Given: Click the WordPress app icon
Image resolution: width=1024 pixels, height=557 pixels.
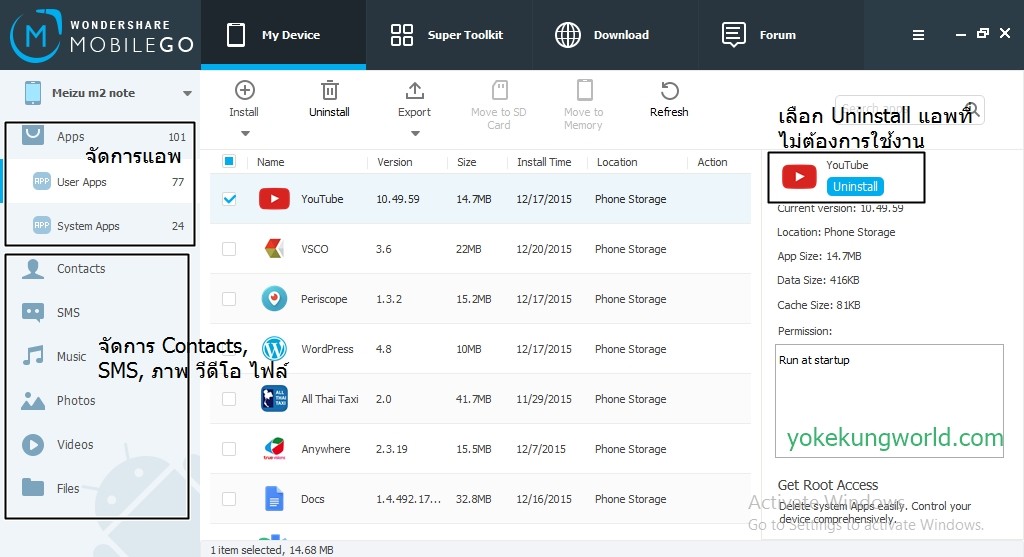Looking at the screenshot, I should point(274,349).
